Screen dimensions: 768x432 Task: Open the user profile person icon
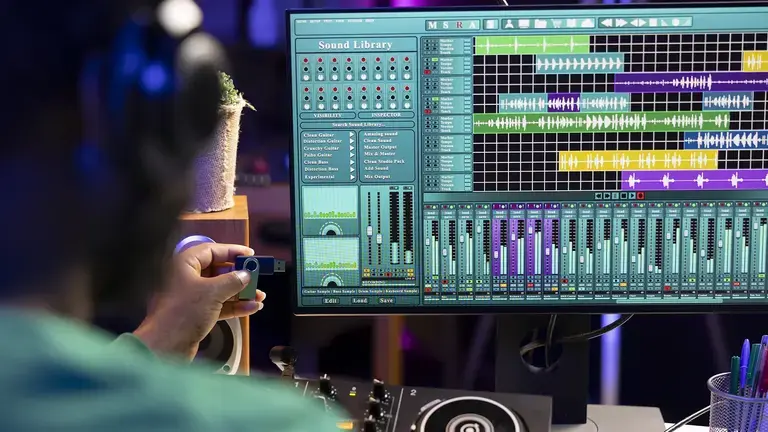click(x=509, y=24)
